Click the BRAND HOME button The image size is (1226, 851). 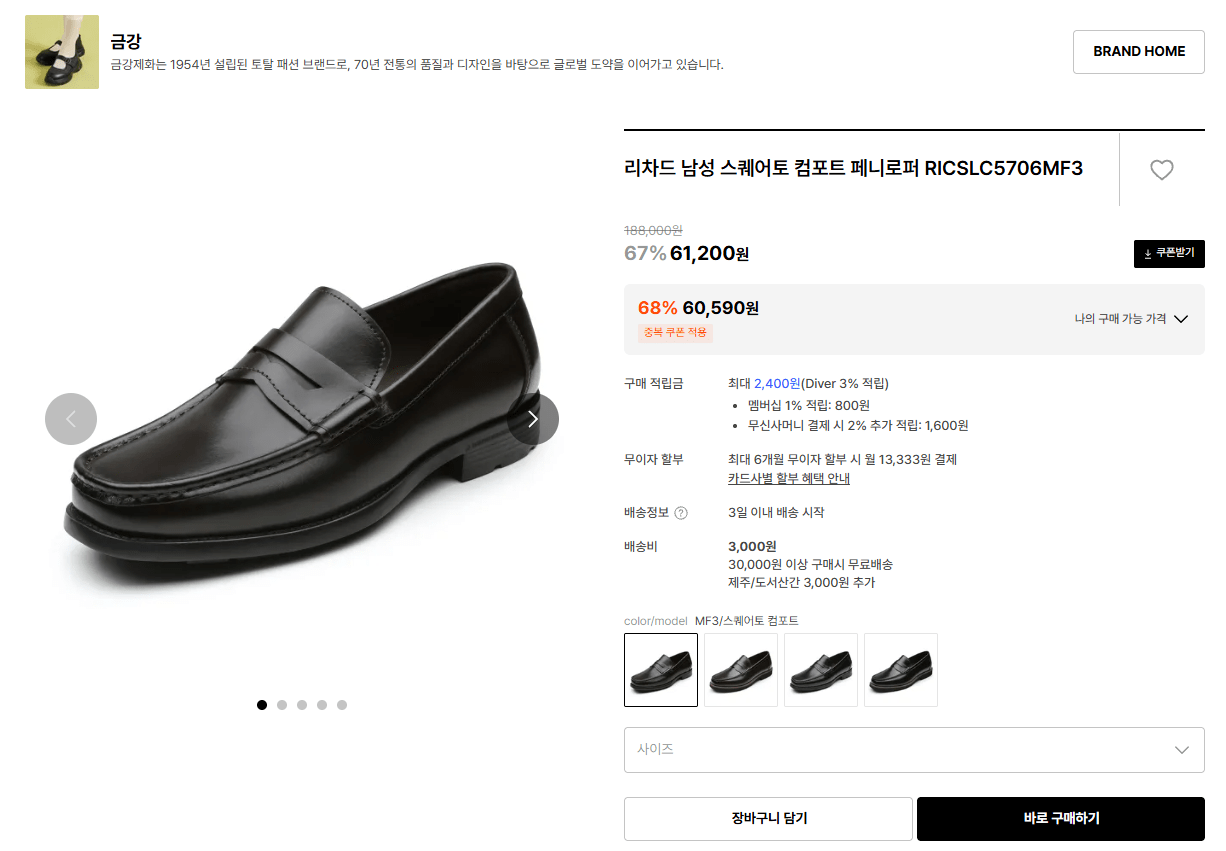click(x=1138, y=51)
